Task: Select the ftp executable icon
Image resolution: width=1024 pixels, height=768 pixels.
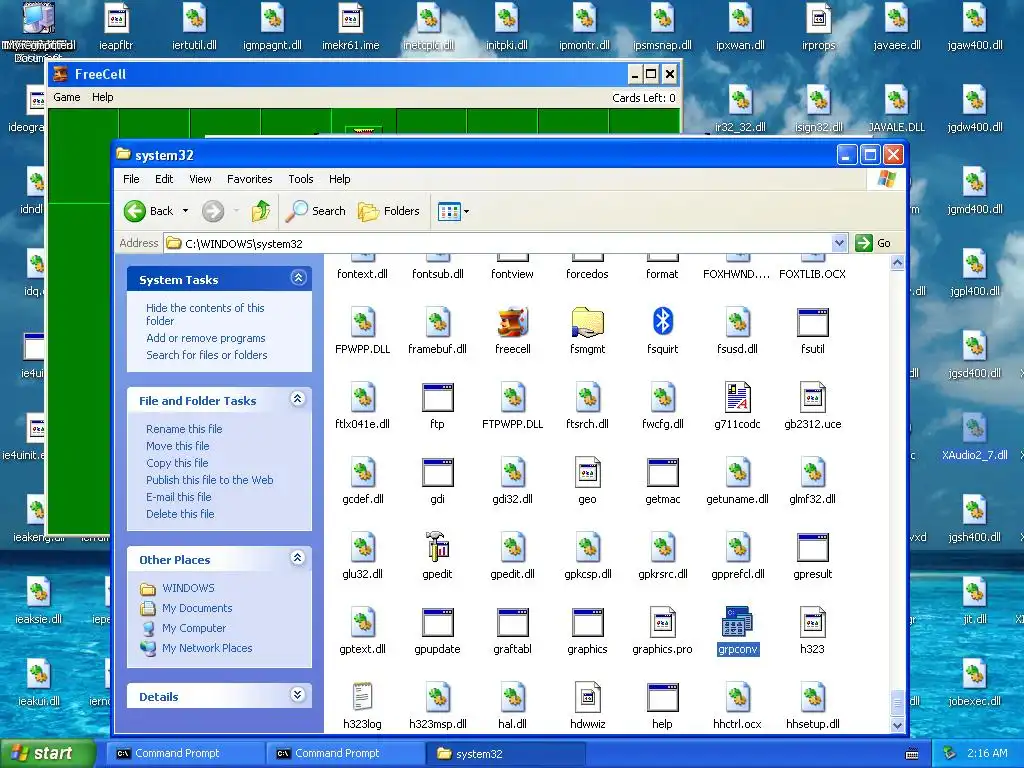Action: pyautogui.click(x=437, y=398)
